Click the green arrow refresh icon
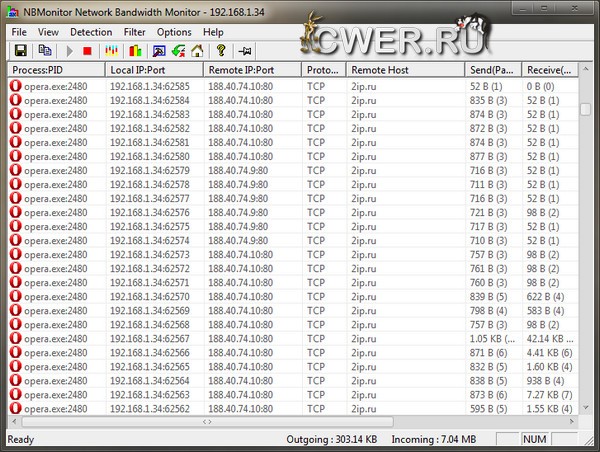Viewport: 600px width, 452px height. (177, 50)
